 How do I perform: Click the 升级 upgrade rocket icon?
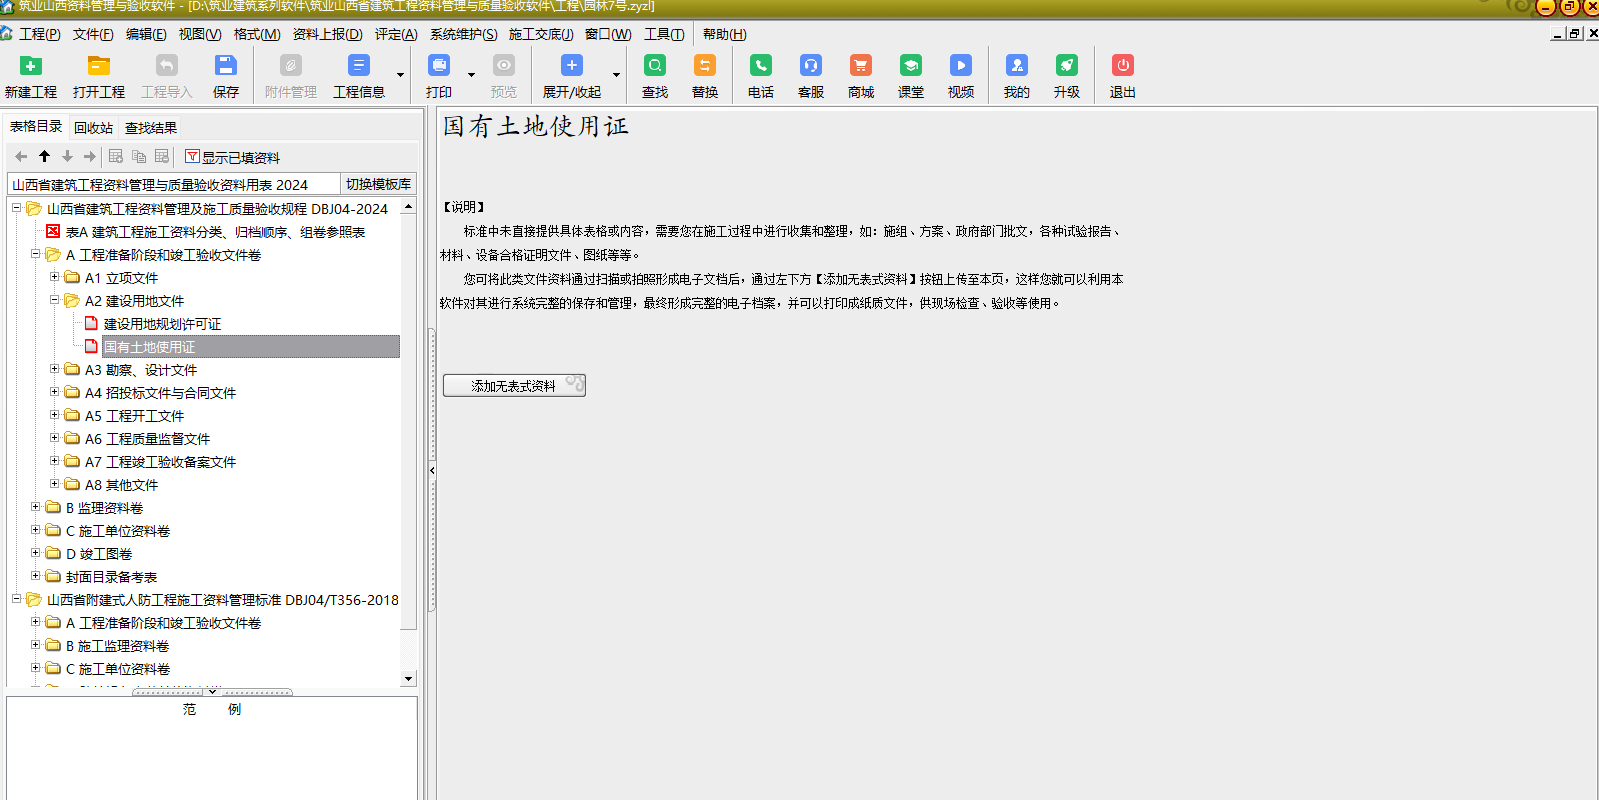pyautogui.click(x=1066, y=67)
